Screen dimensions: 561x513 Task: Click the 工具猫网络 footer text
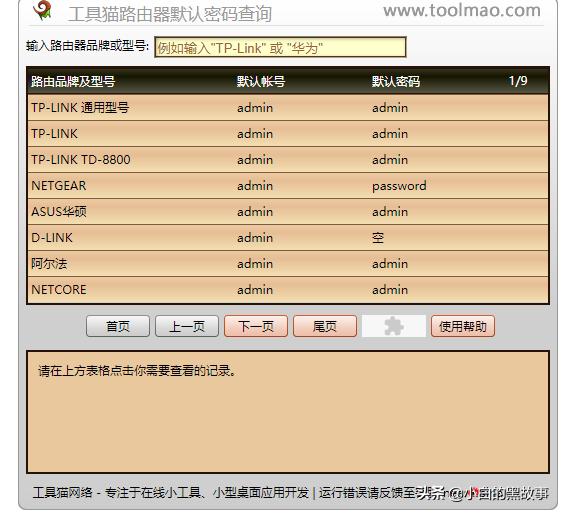tap(63, 493)
